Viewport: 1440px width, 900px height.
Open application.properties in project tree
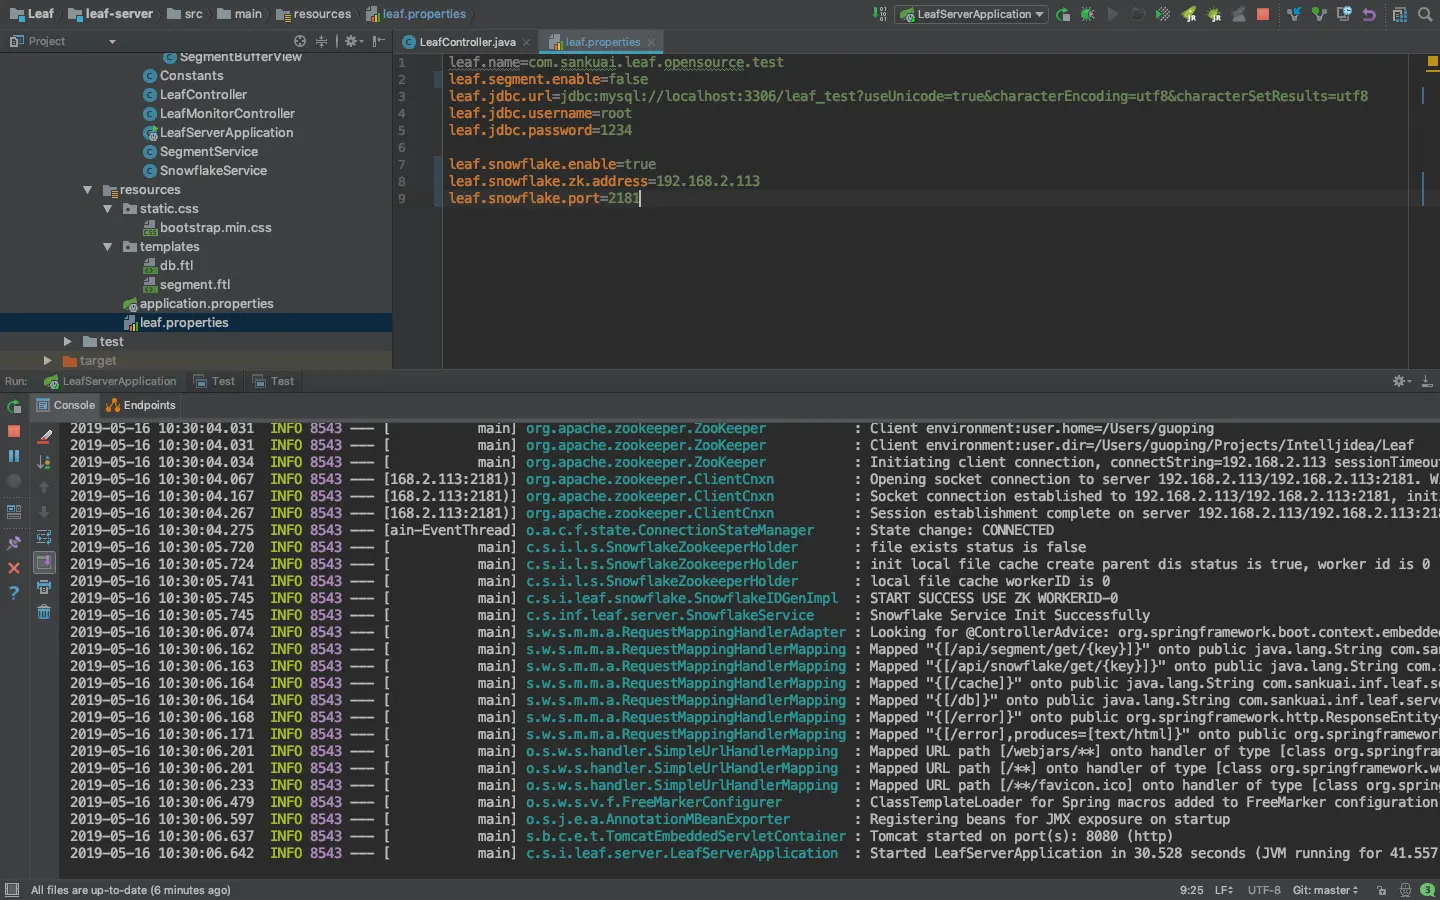tap(206, 304)
